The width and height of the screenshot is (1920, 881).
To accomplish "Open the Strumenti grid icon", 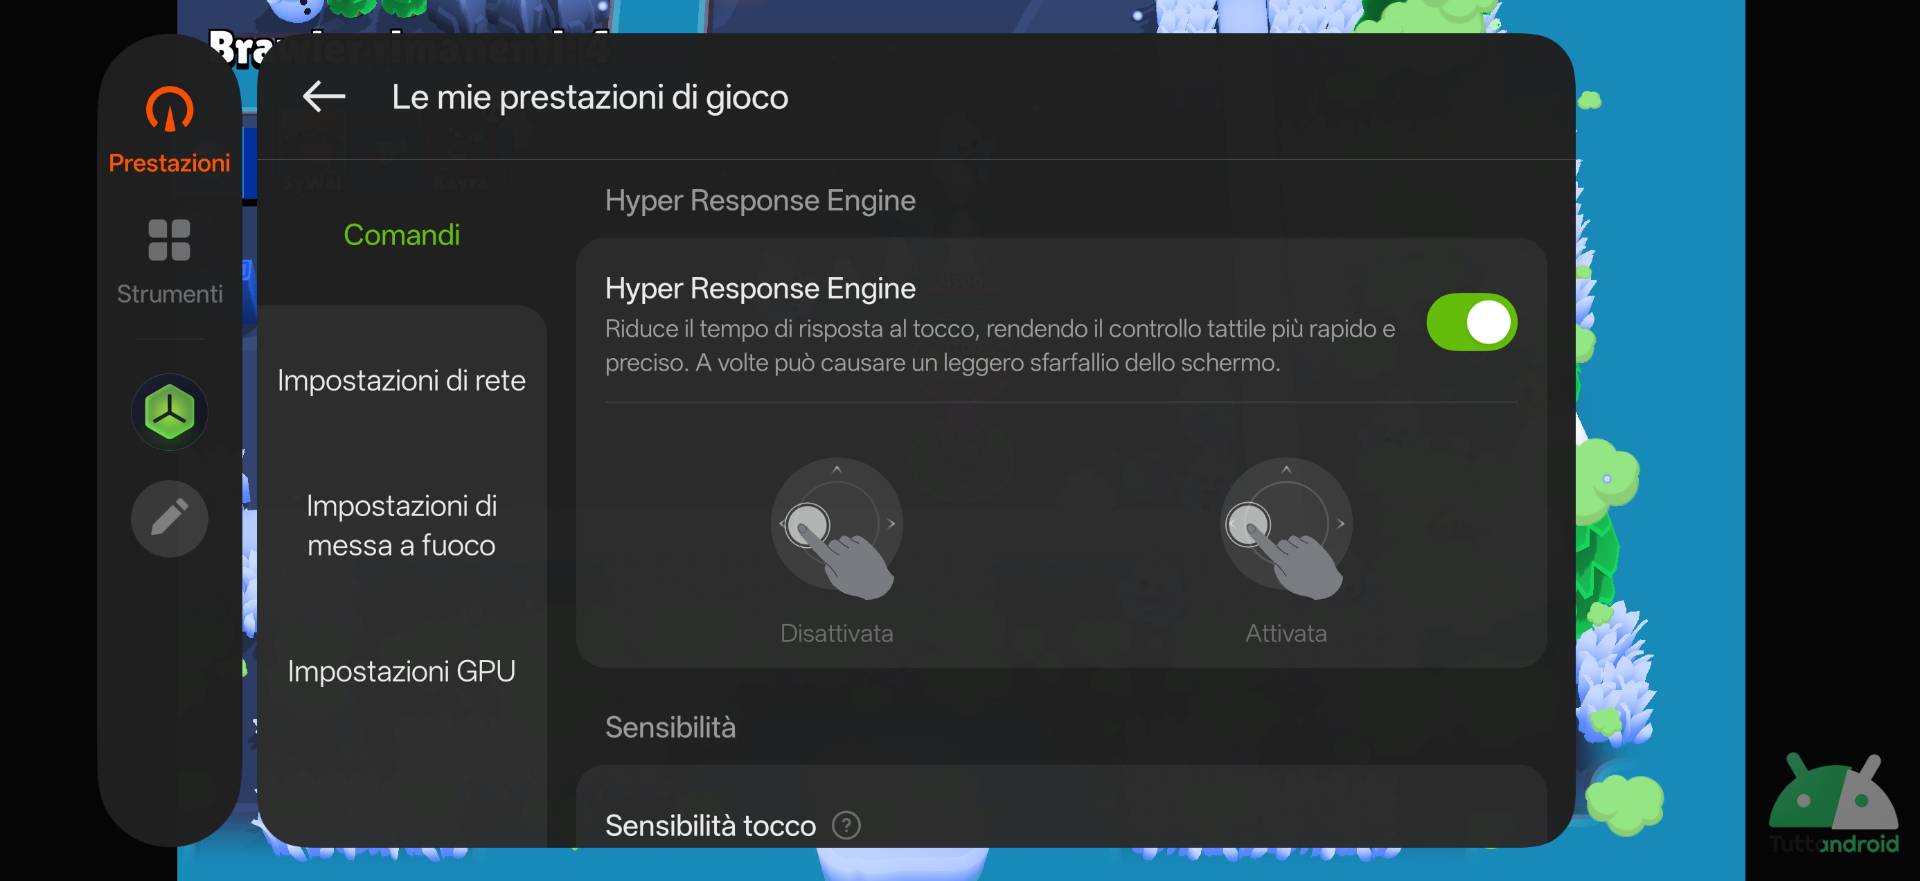I will coord(169,240).
